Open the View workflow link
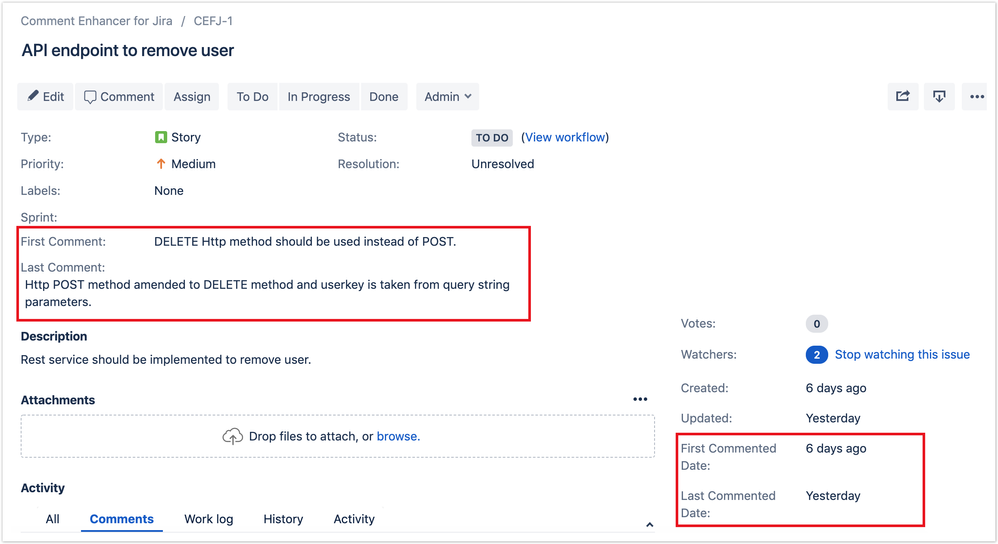This screenshot has width=998, height=544. (x=565, y=137)
